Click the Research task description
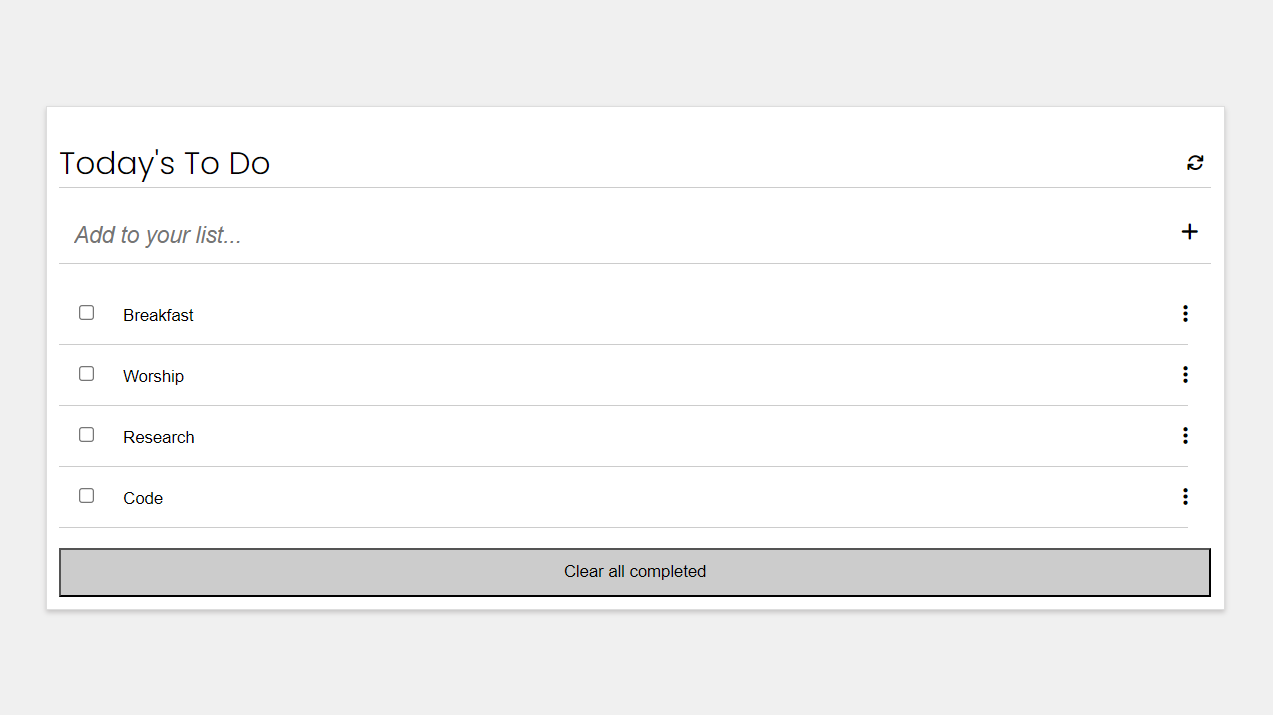The height and width of the screenshot is (715, 1273). [158, 437]
